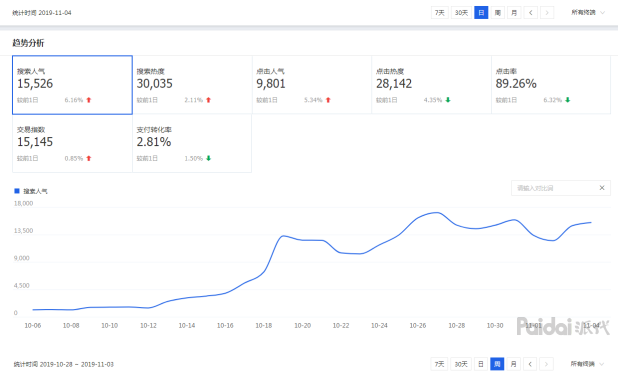Click the 日 button in bottom bar
618x372 pixels.
[480, 364]
